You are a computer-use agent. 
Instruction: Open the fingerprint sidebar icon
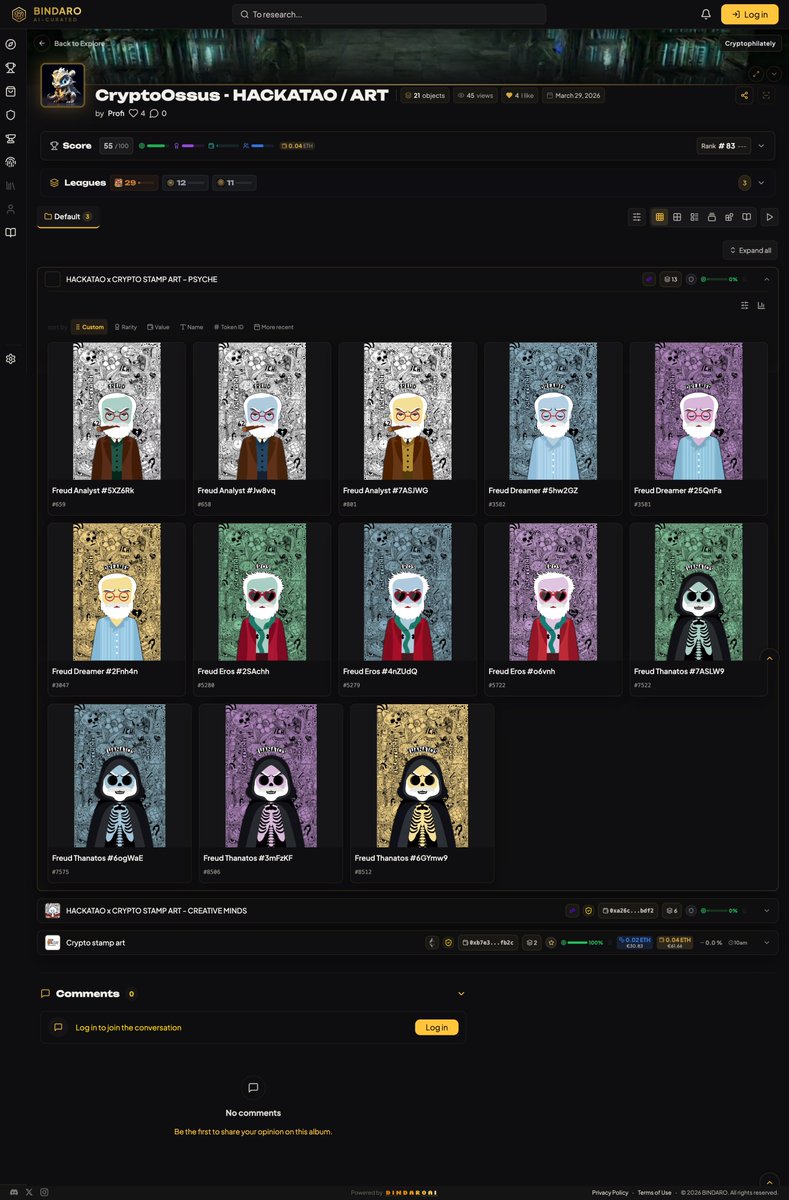click(11, 162)
